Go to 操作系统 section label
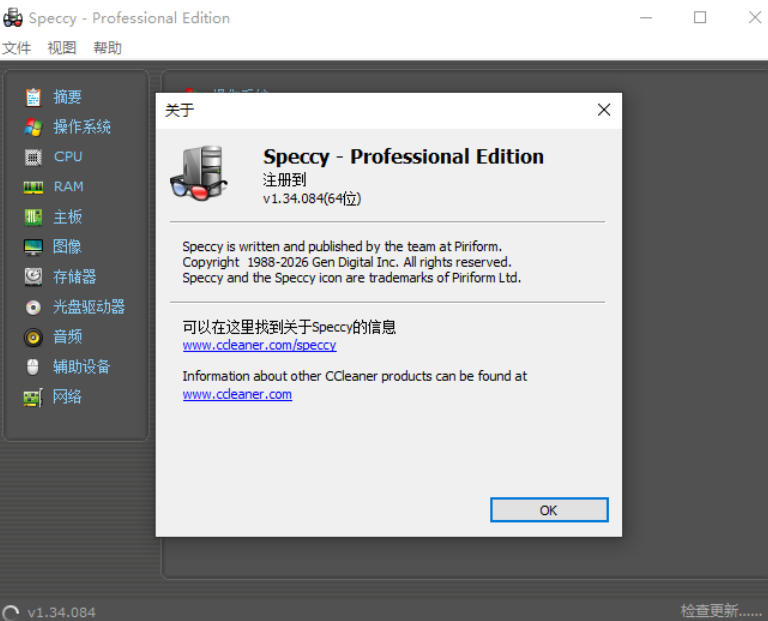The image size is (768, 621). (82, 127)
